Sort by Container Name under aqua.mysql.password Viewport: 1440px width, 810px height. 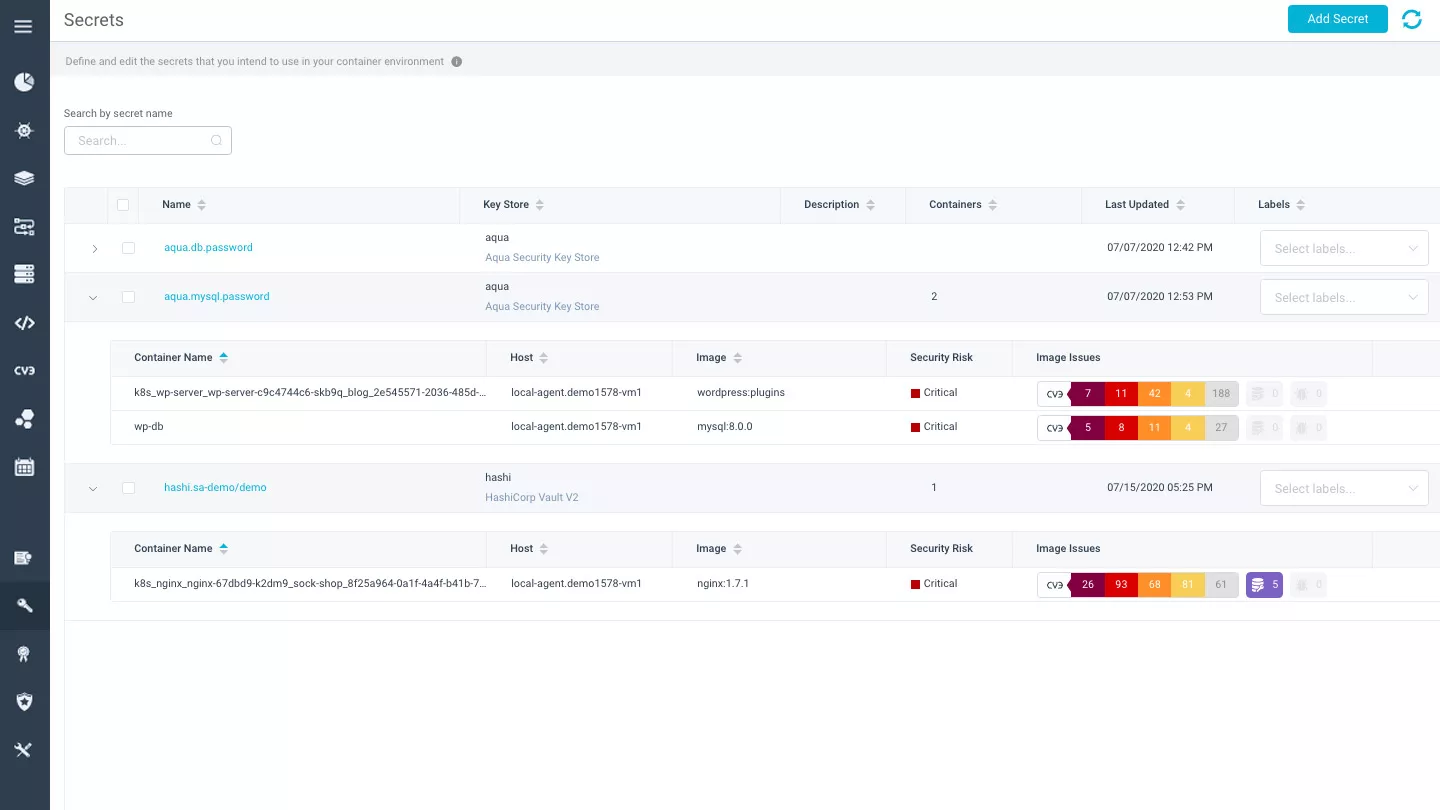[x=223, y=358]
